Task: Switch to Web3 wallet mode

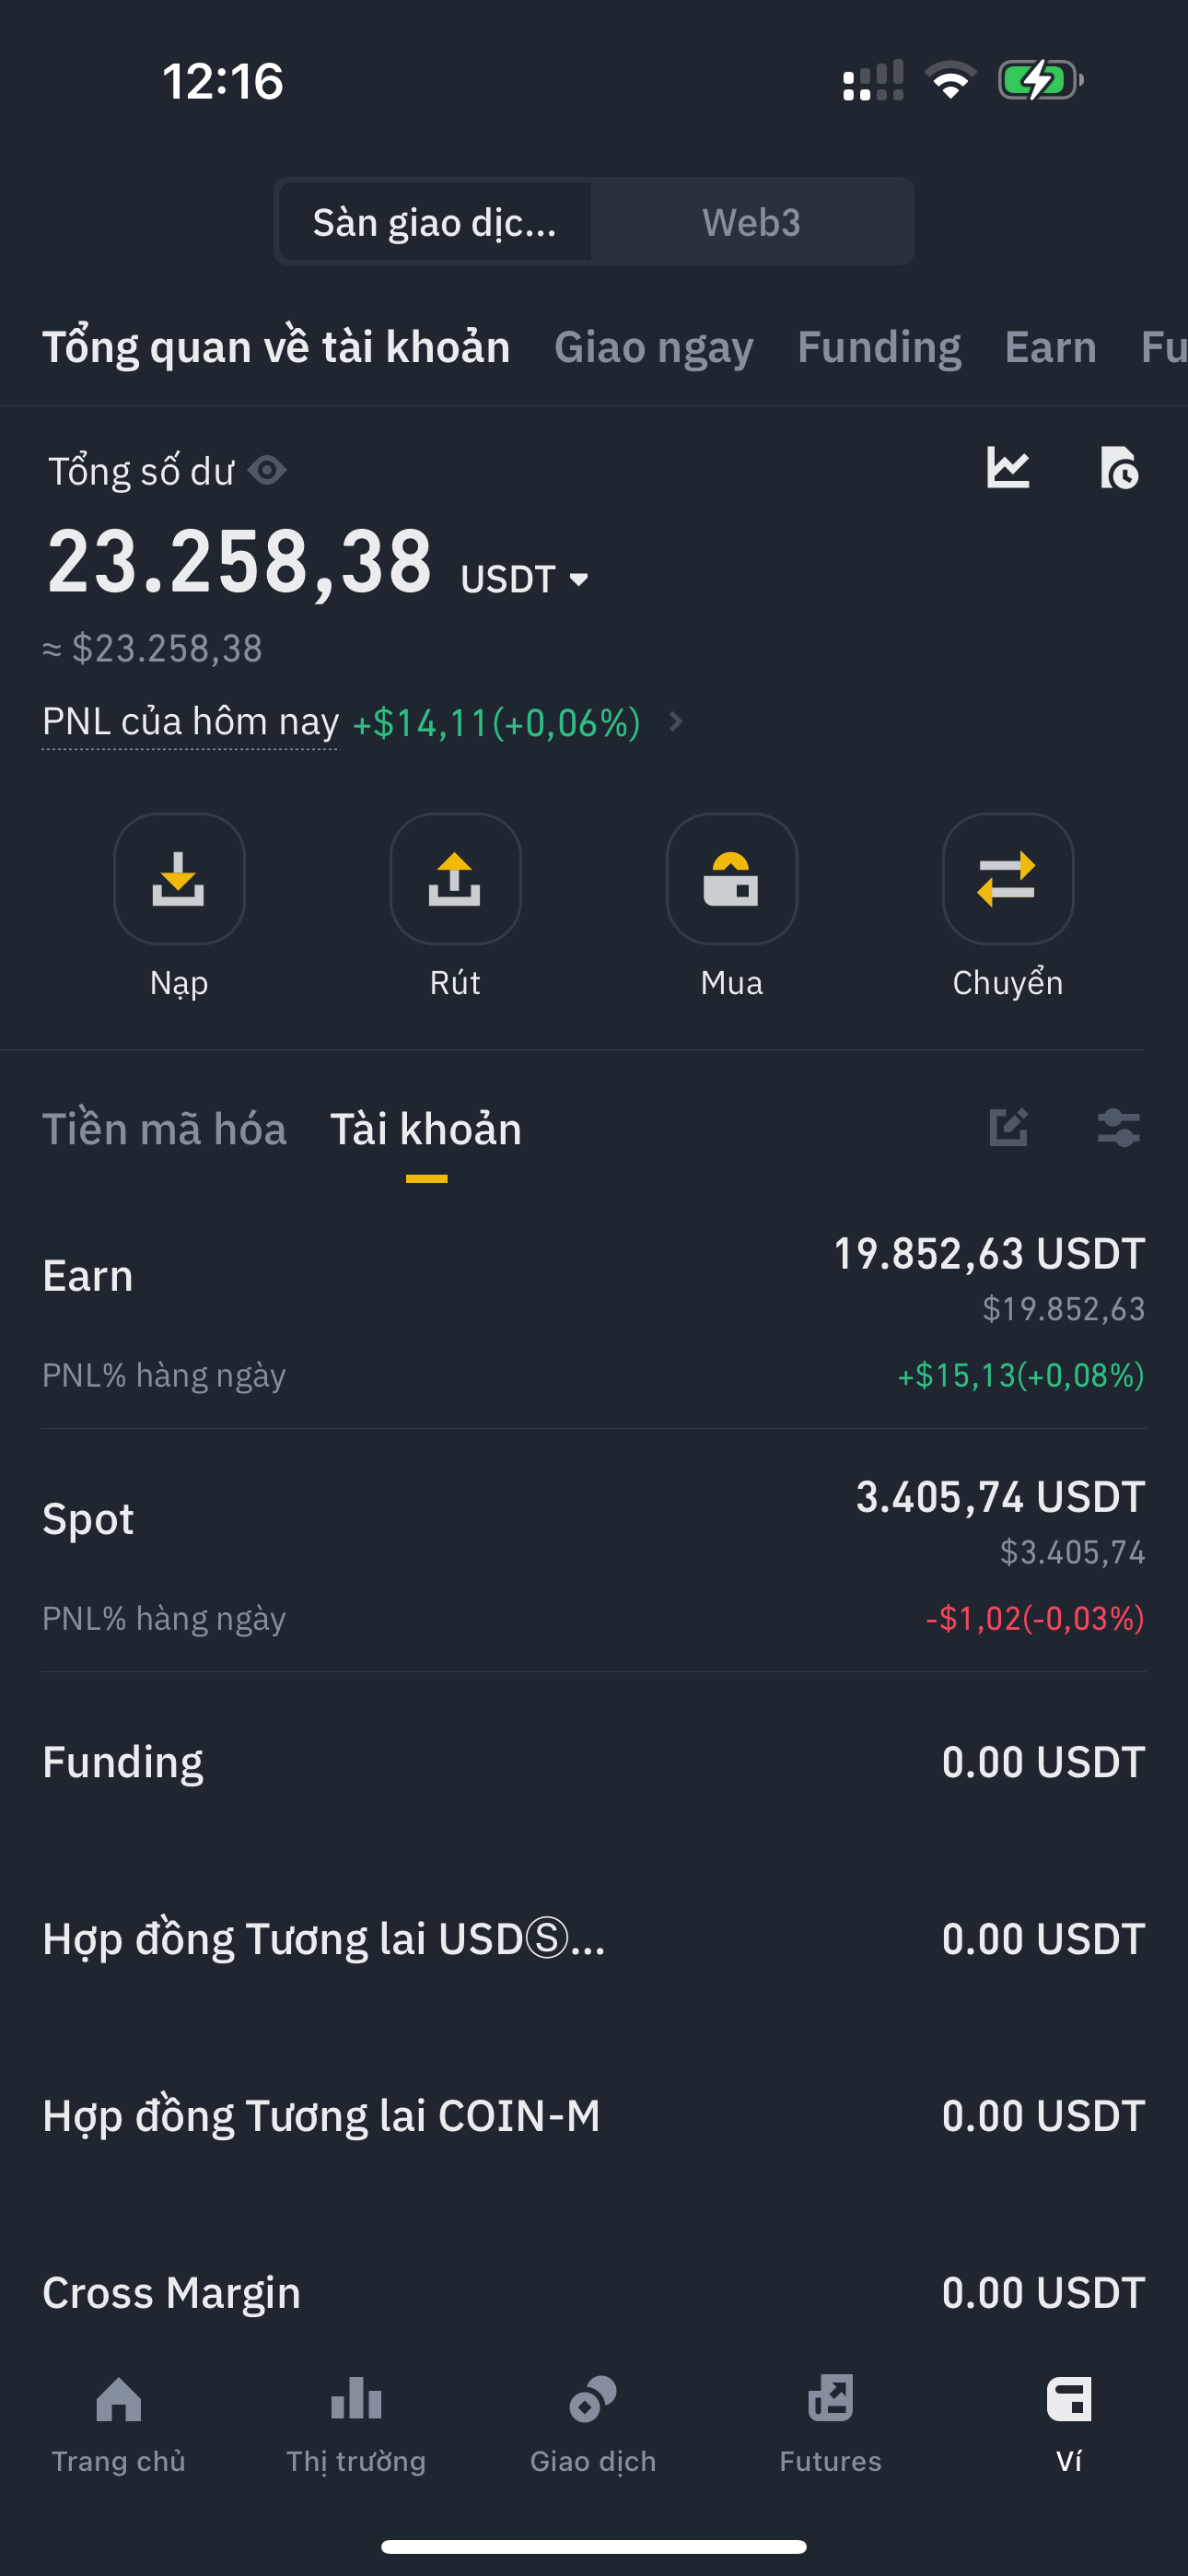Action: coord(751,222)
